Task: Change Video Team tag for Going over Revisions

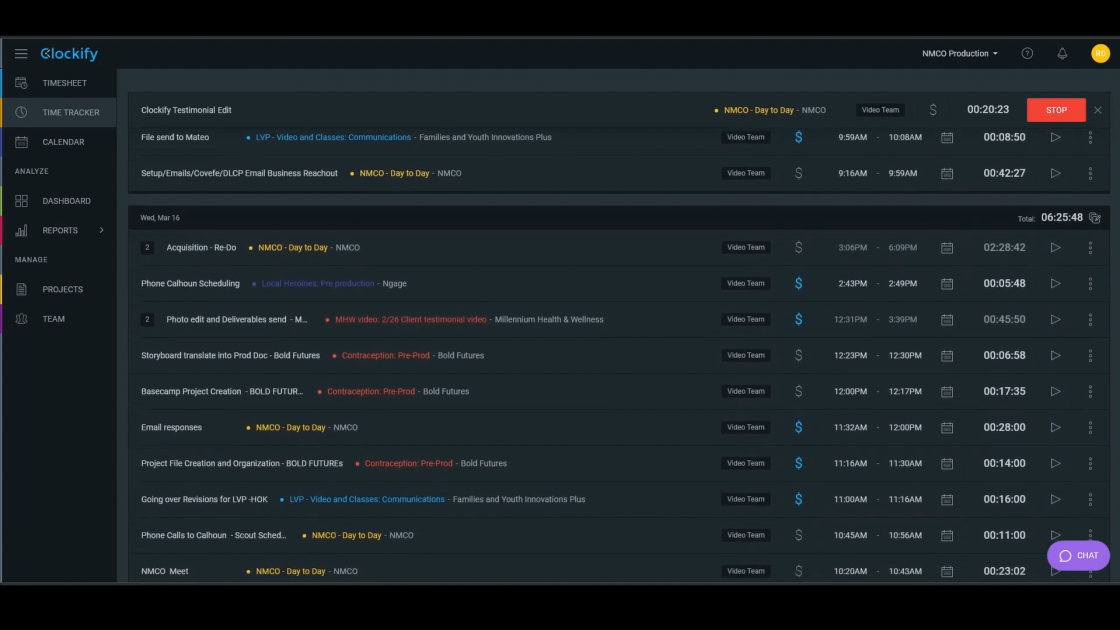Action: [746, 499]
